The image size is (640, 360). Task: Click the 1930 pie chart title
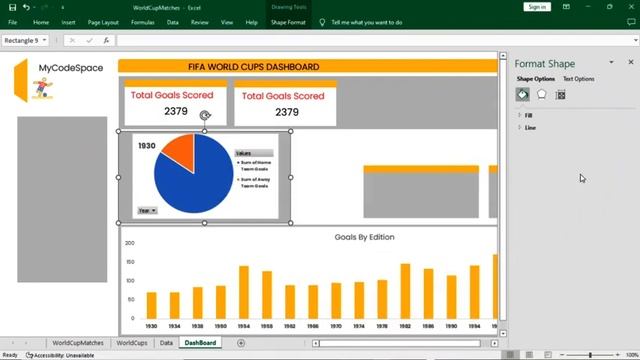tap(147, 146)
